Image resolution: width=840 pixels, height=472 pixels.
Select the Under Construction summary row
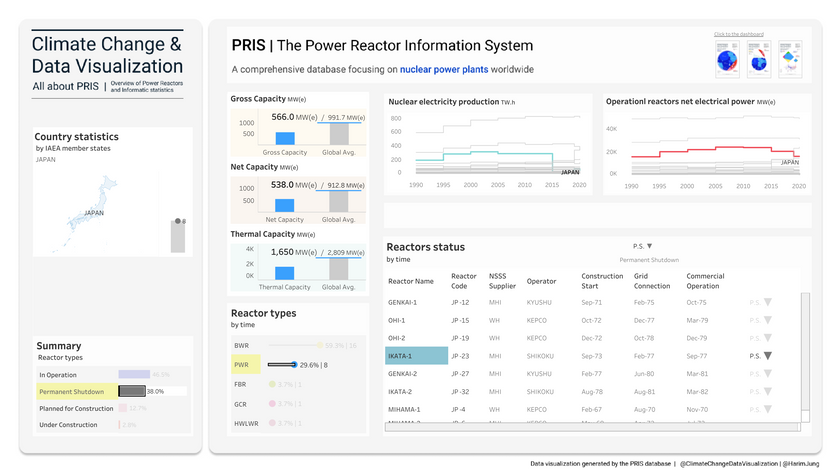[114, 425]
